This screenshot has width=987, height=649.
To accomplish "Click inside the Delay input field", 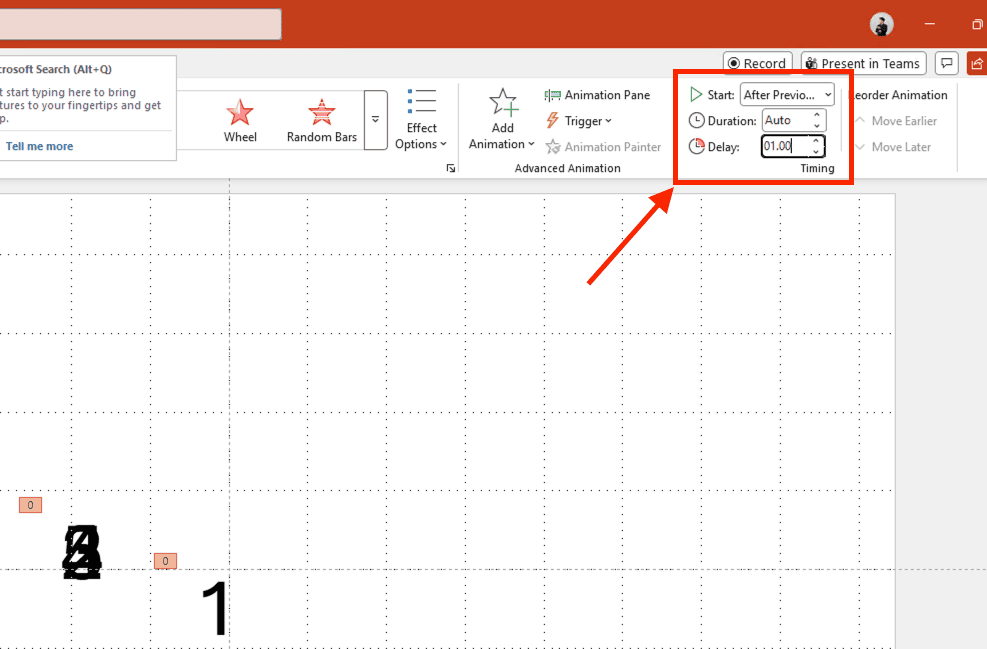I will click(x=784, y=146).
